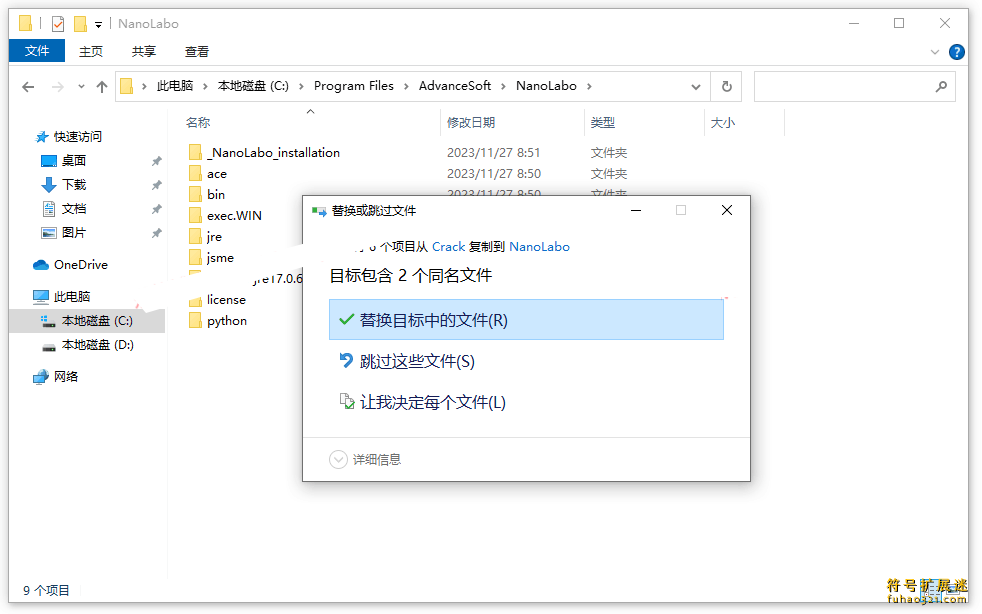Image resolution: width=982 pixels, height=614 pixels.
Task: Select the 下载 download arrow icon
Action: pos(49,185)
